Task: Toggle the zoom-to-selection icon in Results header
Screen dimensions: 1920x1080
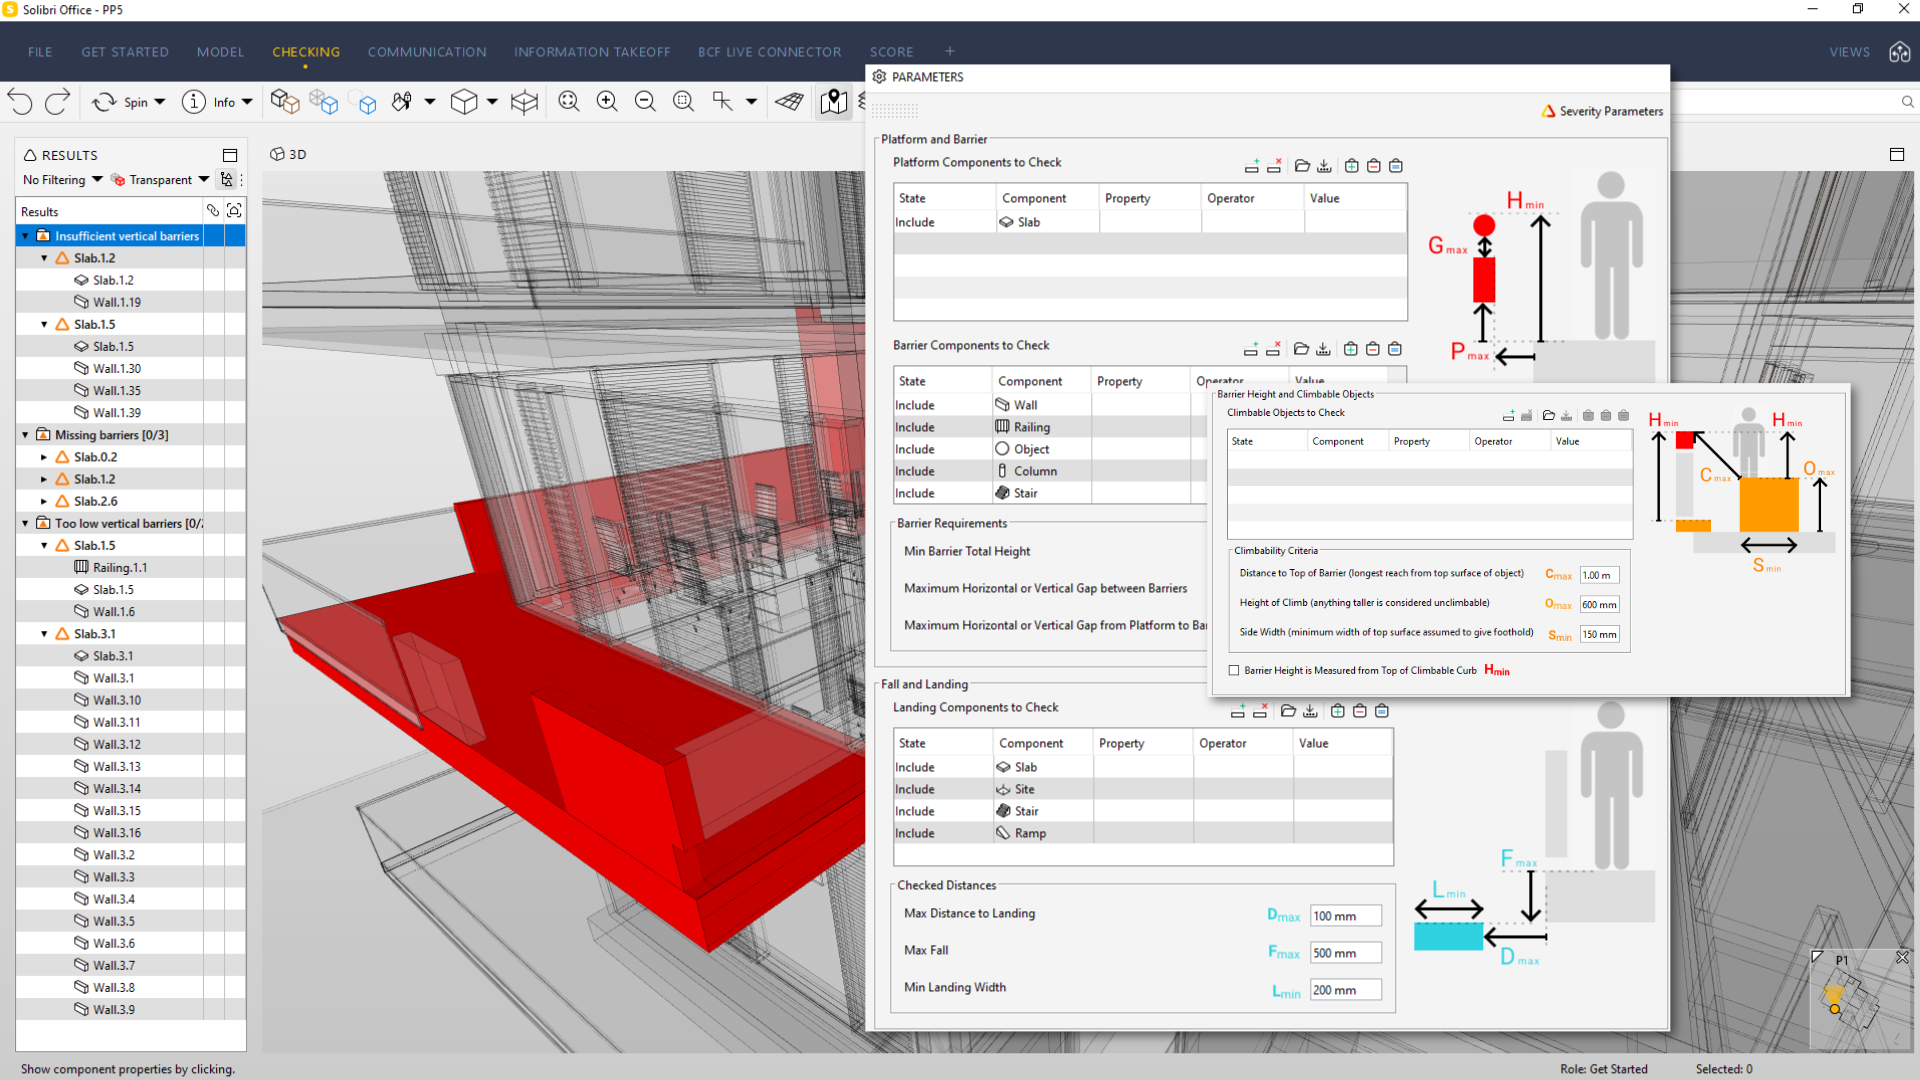Action: point(234,210)
